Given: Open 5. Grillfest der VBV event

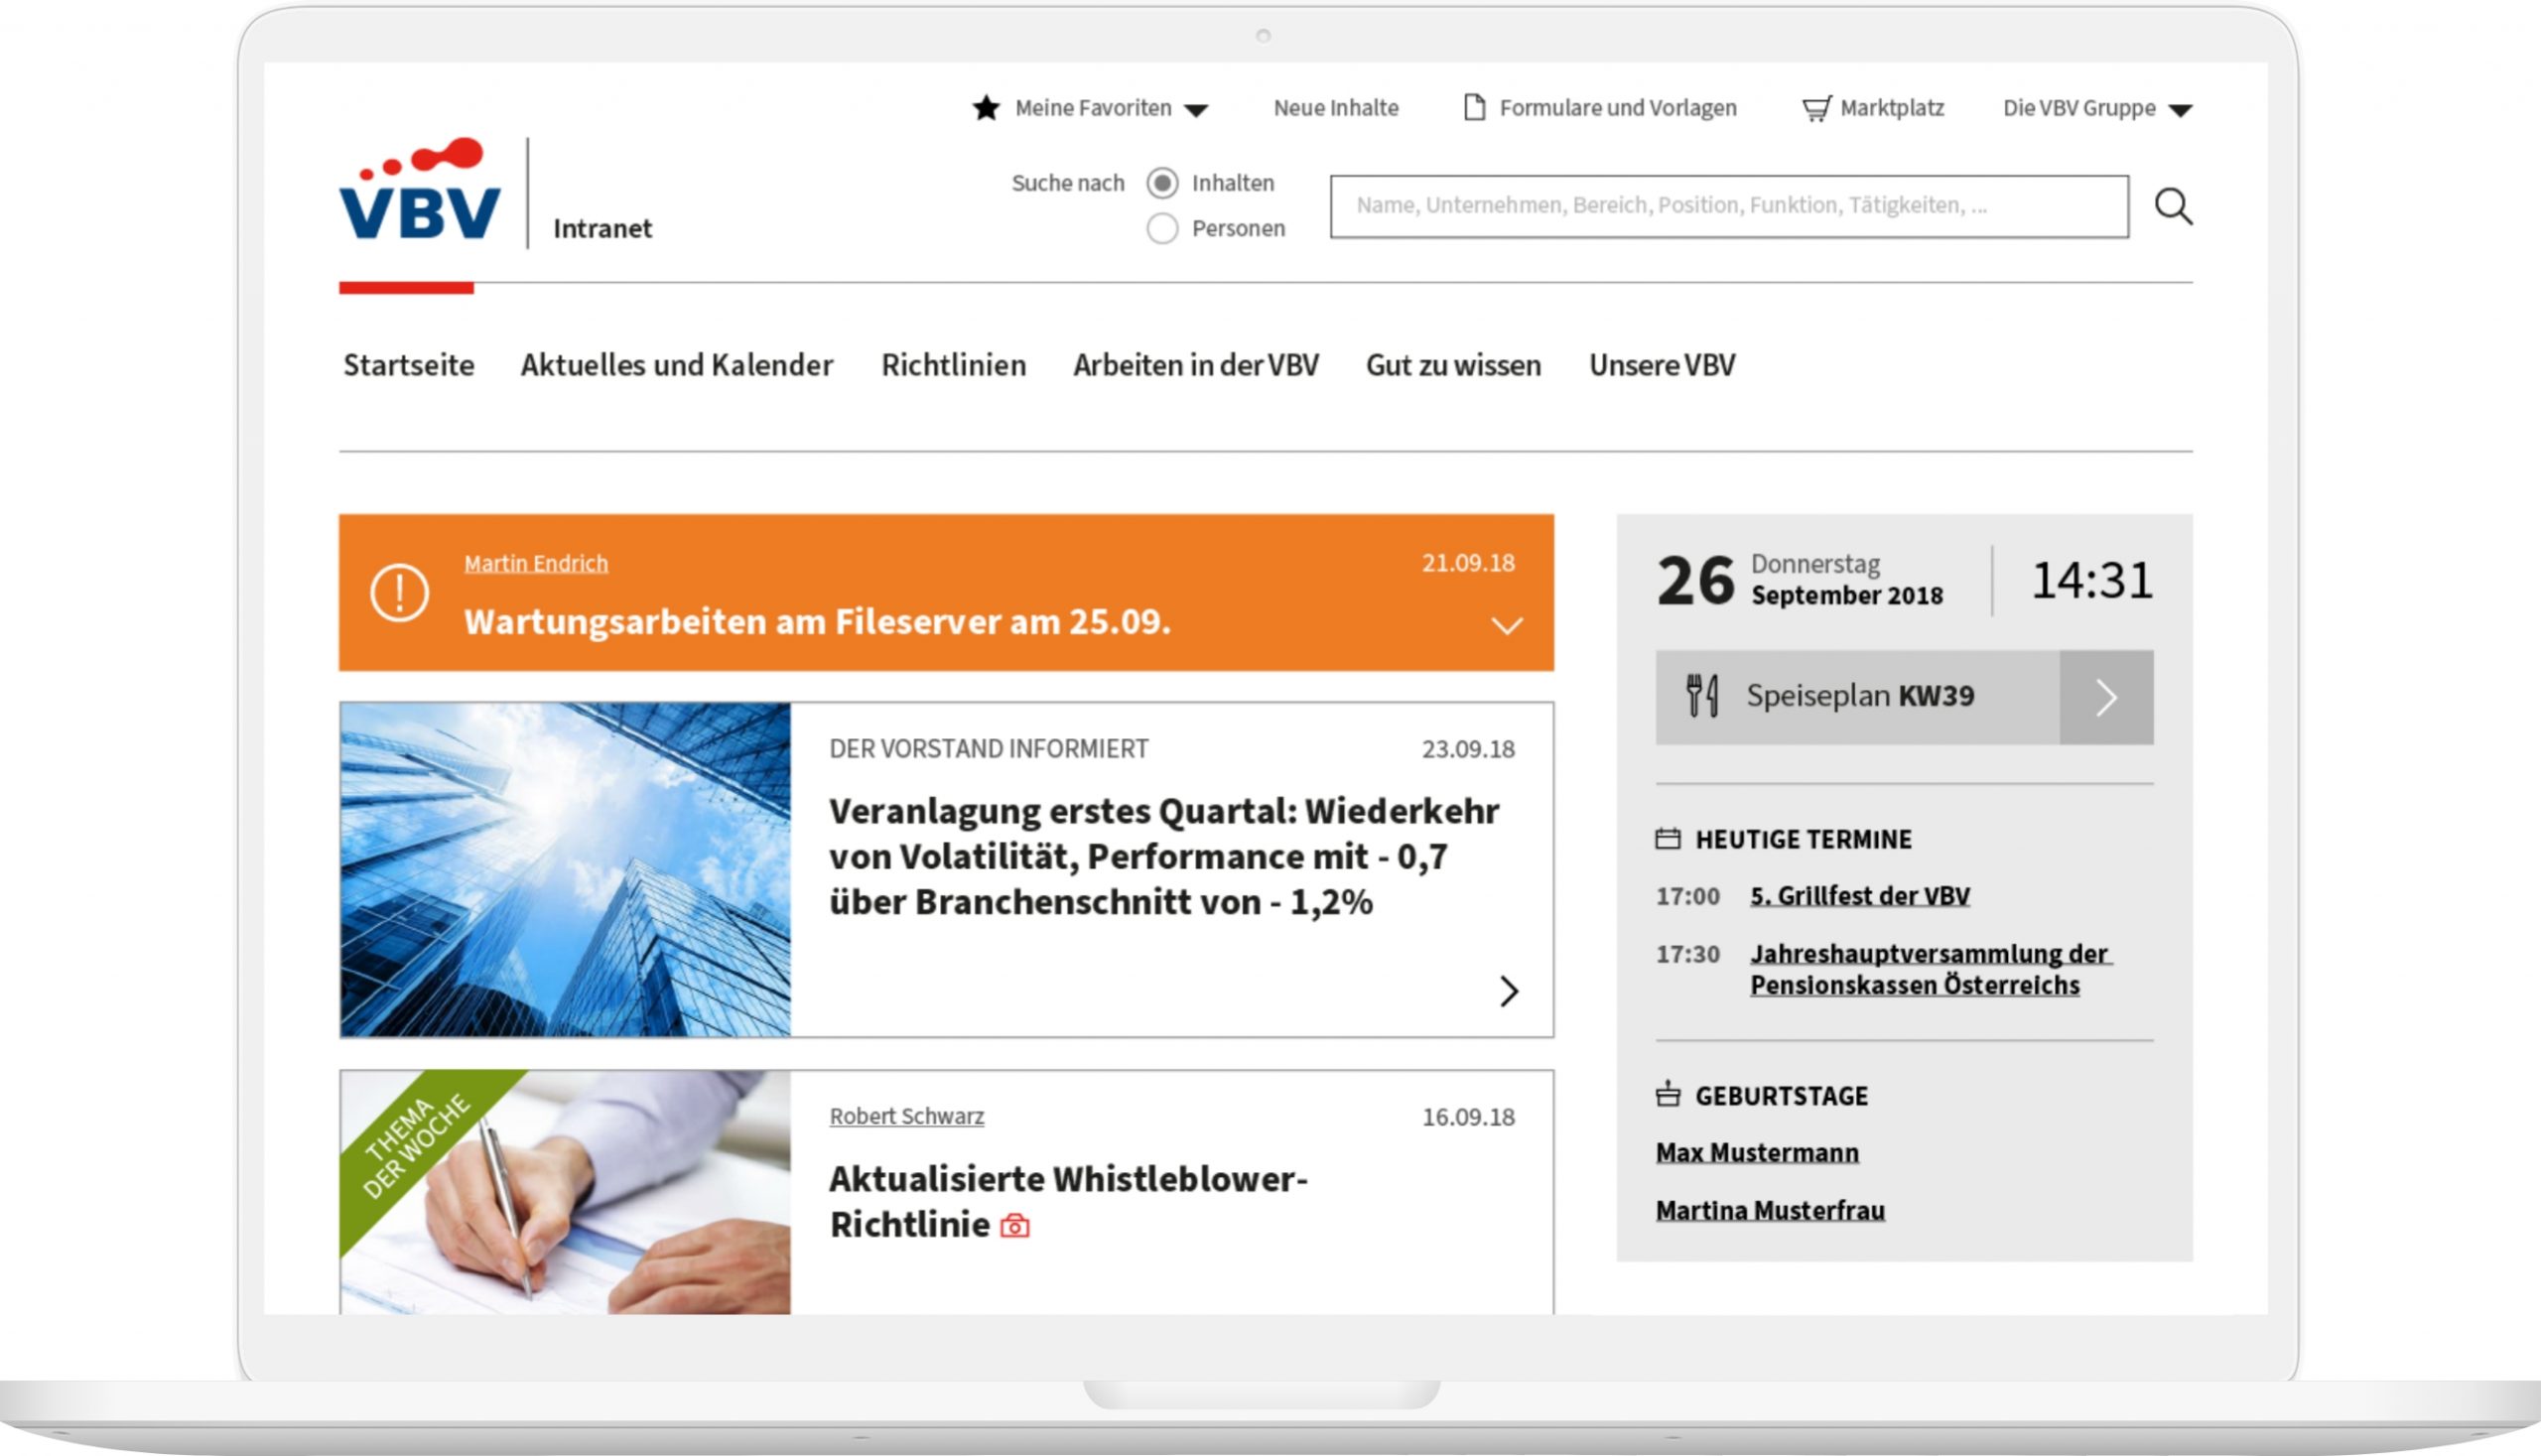Looking at the screenshot, I should pos(1860,895).
